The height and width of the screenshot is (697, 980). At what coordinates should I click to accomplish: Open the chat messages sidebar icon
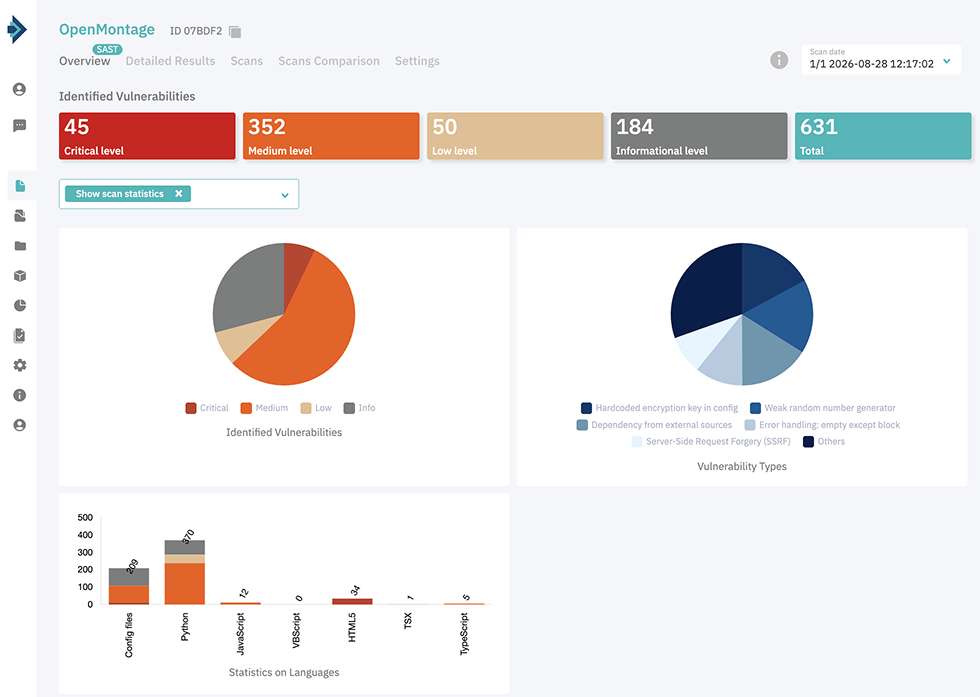pyautogui.click(x=19, y=126)
